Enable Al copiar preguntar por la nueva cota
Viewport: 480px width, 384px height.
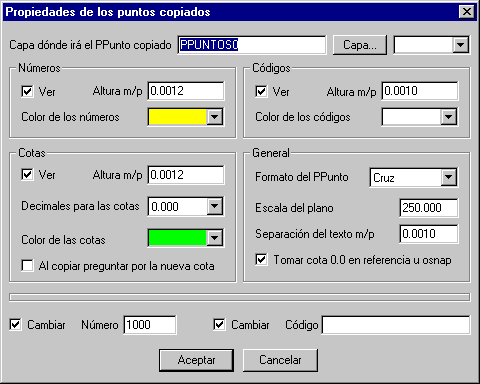tap(27, 266)
